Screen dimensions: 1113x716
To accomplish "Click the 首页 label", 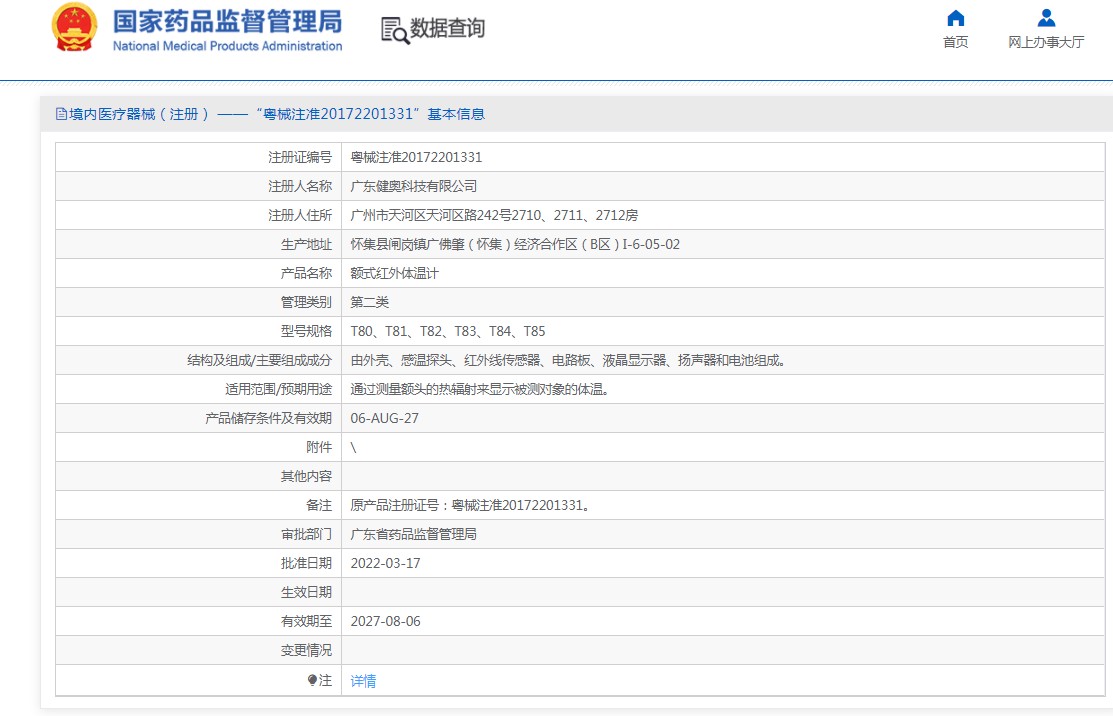I will pyautogui.click(x=955, y=42).
